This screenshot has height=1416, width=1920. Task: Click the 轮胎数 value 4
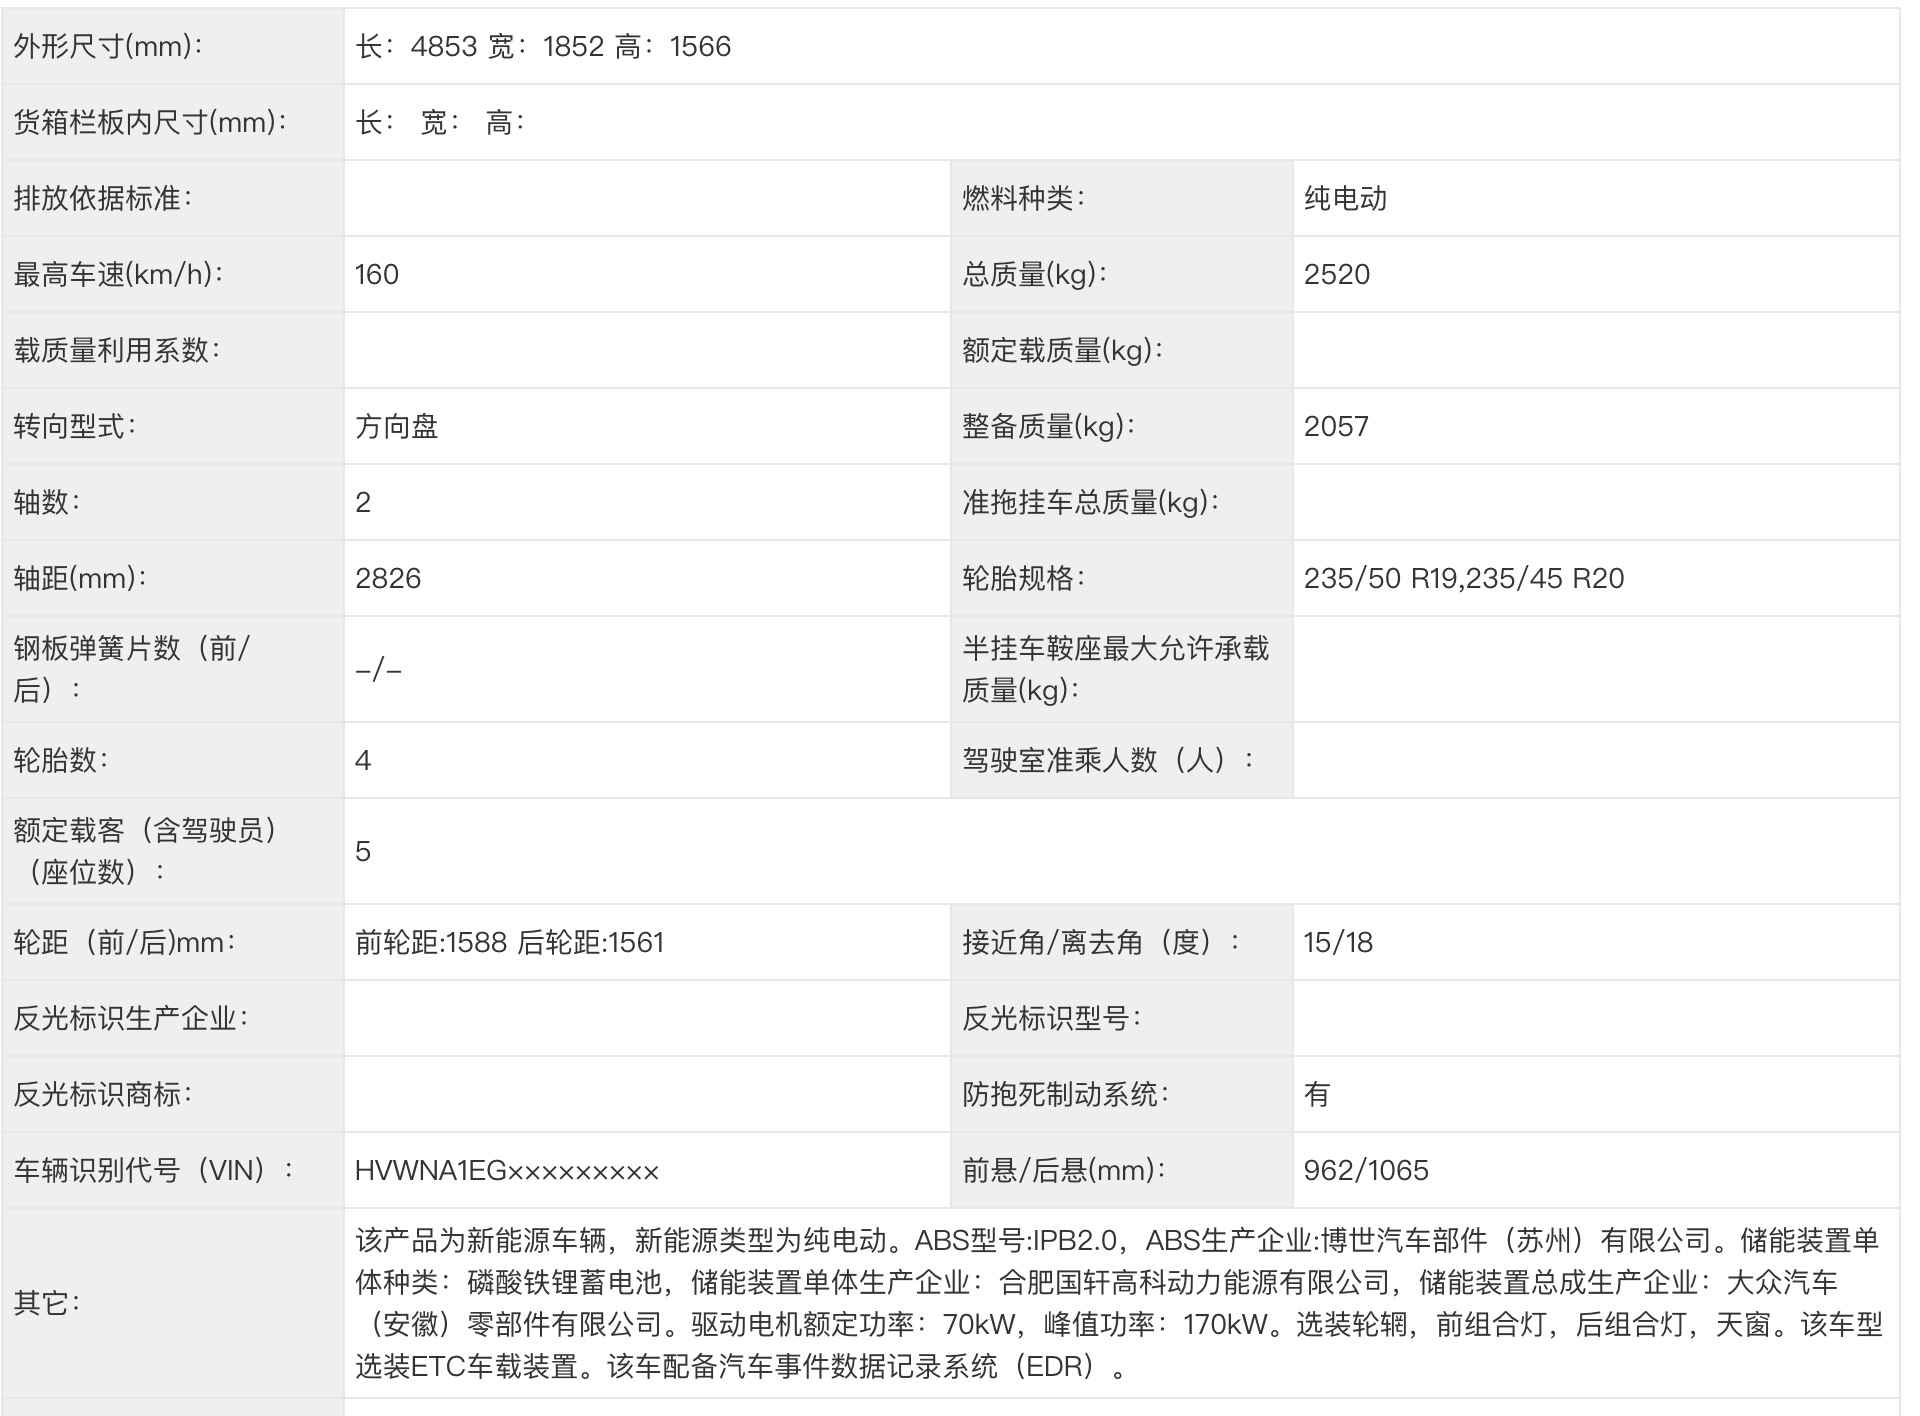pos(363,760)
